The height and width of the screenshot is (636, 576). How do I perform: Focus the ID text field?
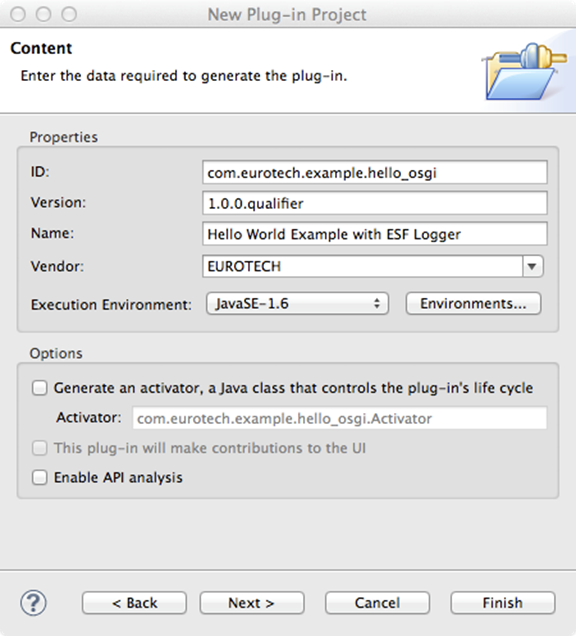tap(375, 172)
